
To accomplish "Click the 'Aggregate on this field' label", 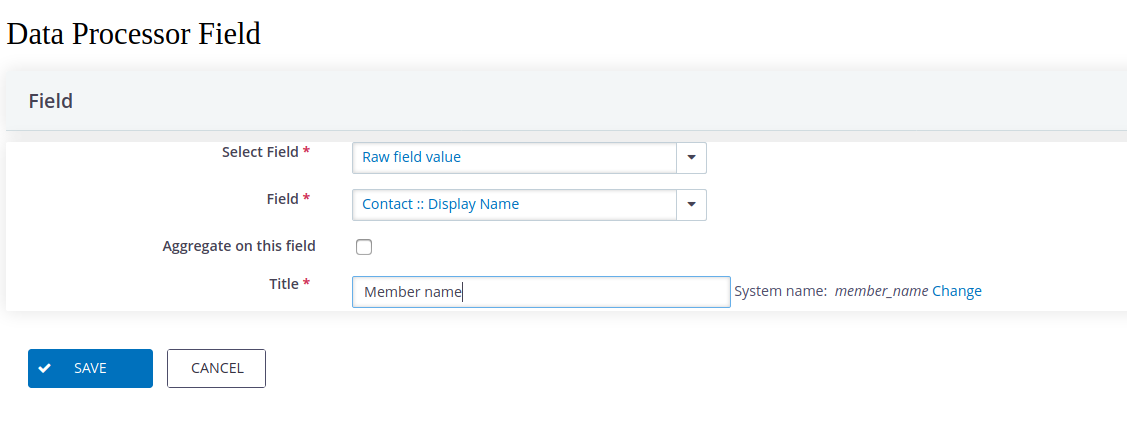I will (x=239, y=246).
